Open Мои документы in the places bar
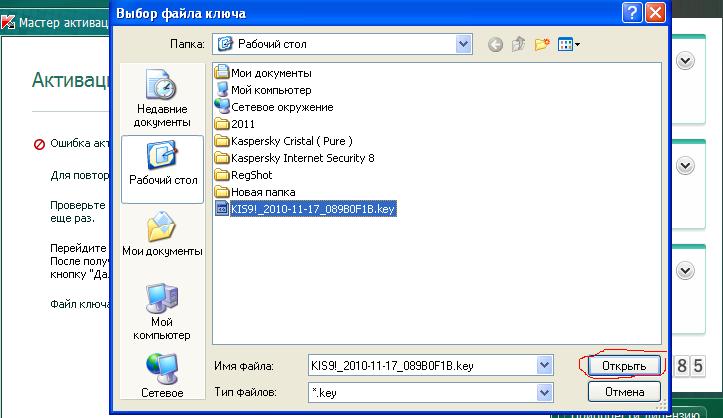This screenshot has width=723, height=418. (x=162, y=234)
